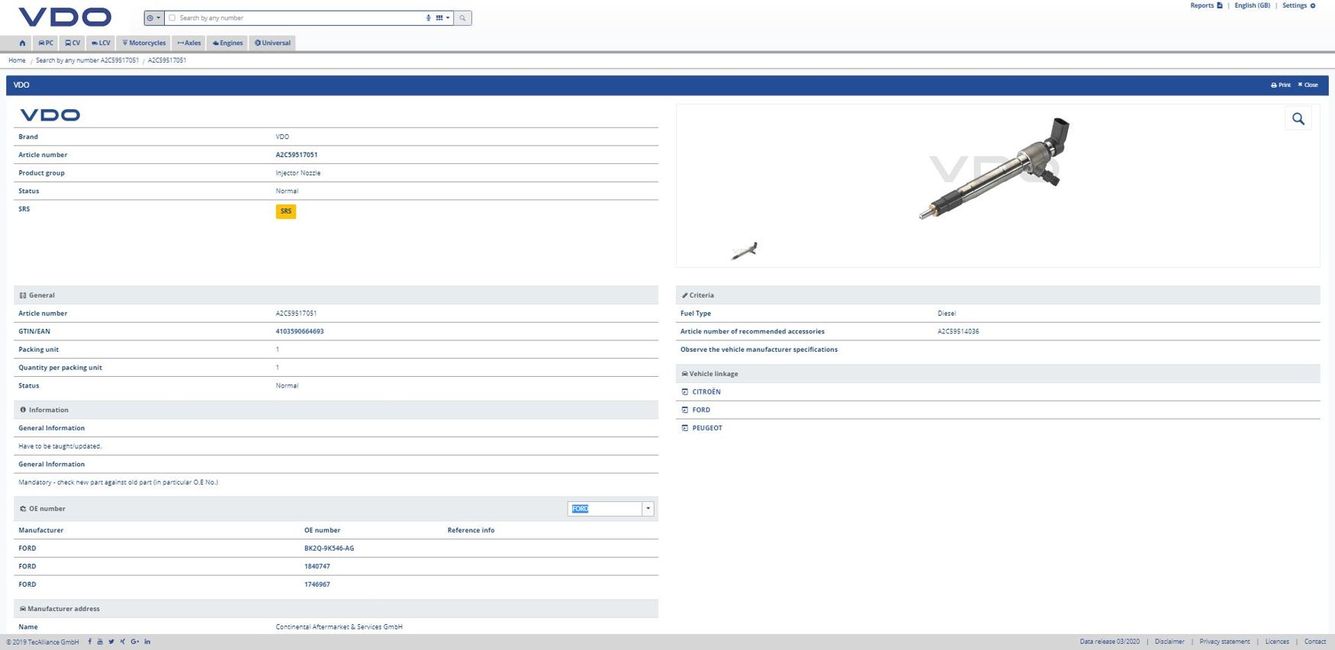Open Settings in the top right
The image size is (1335, 650).
(x=1299, y=6)
